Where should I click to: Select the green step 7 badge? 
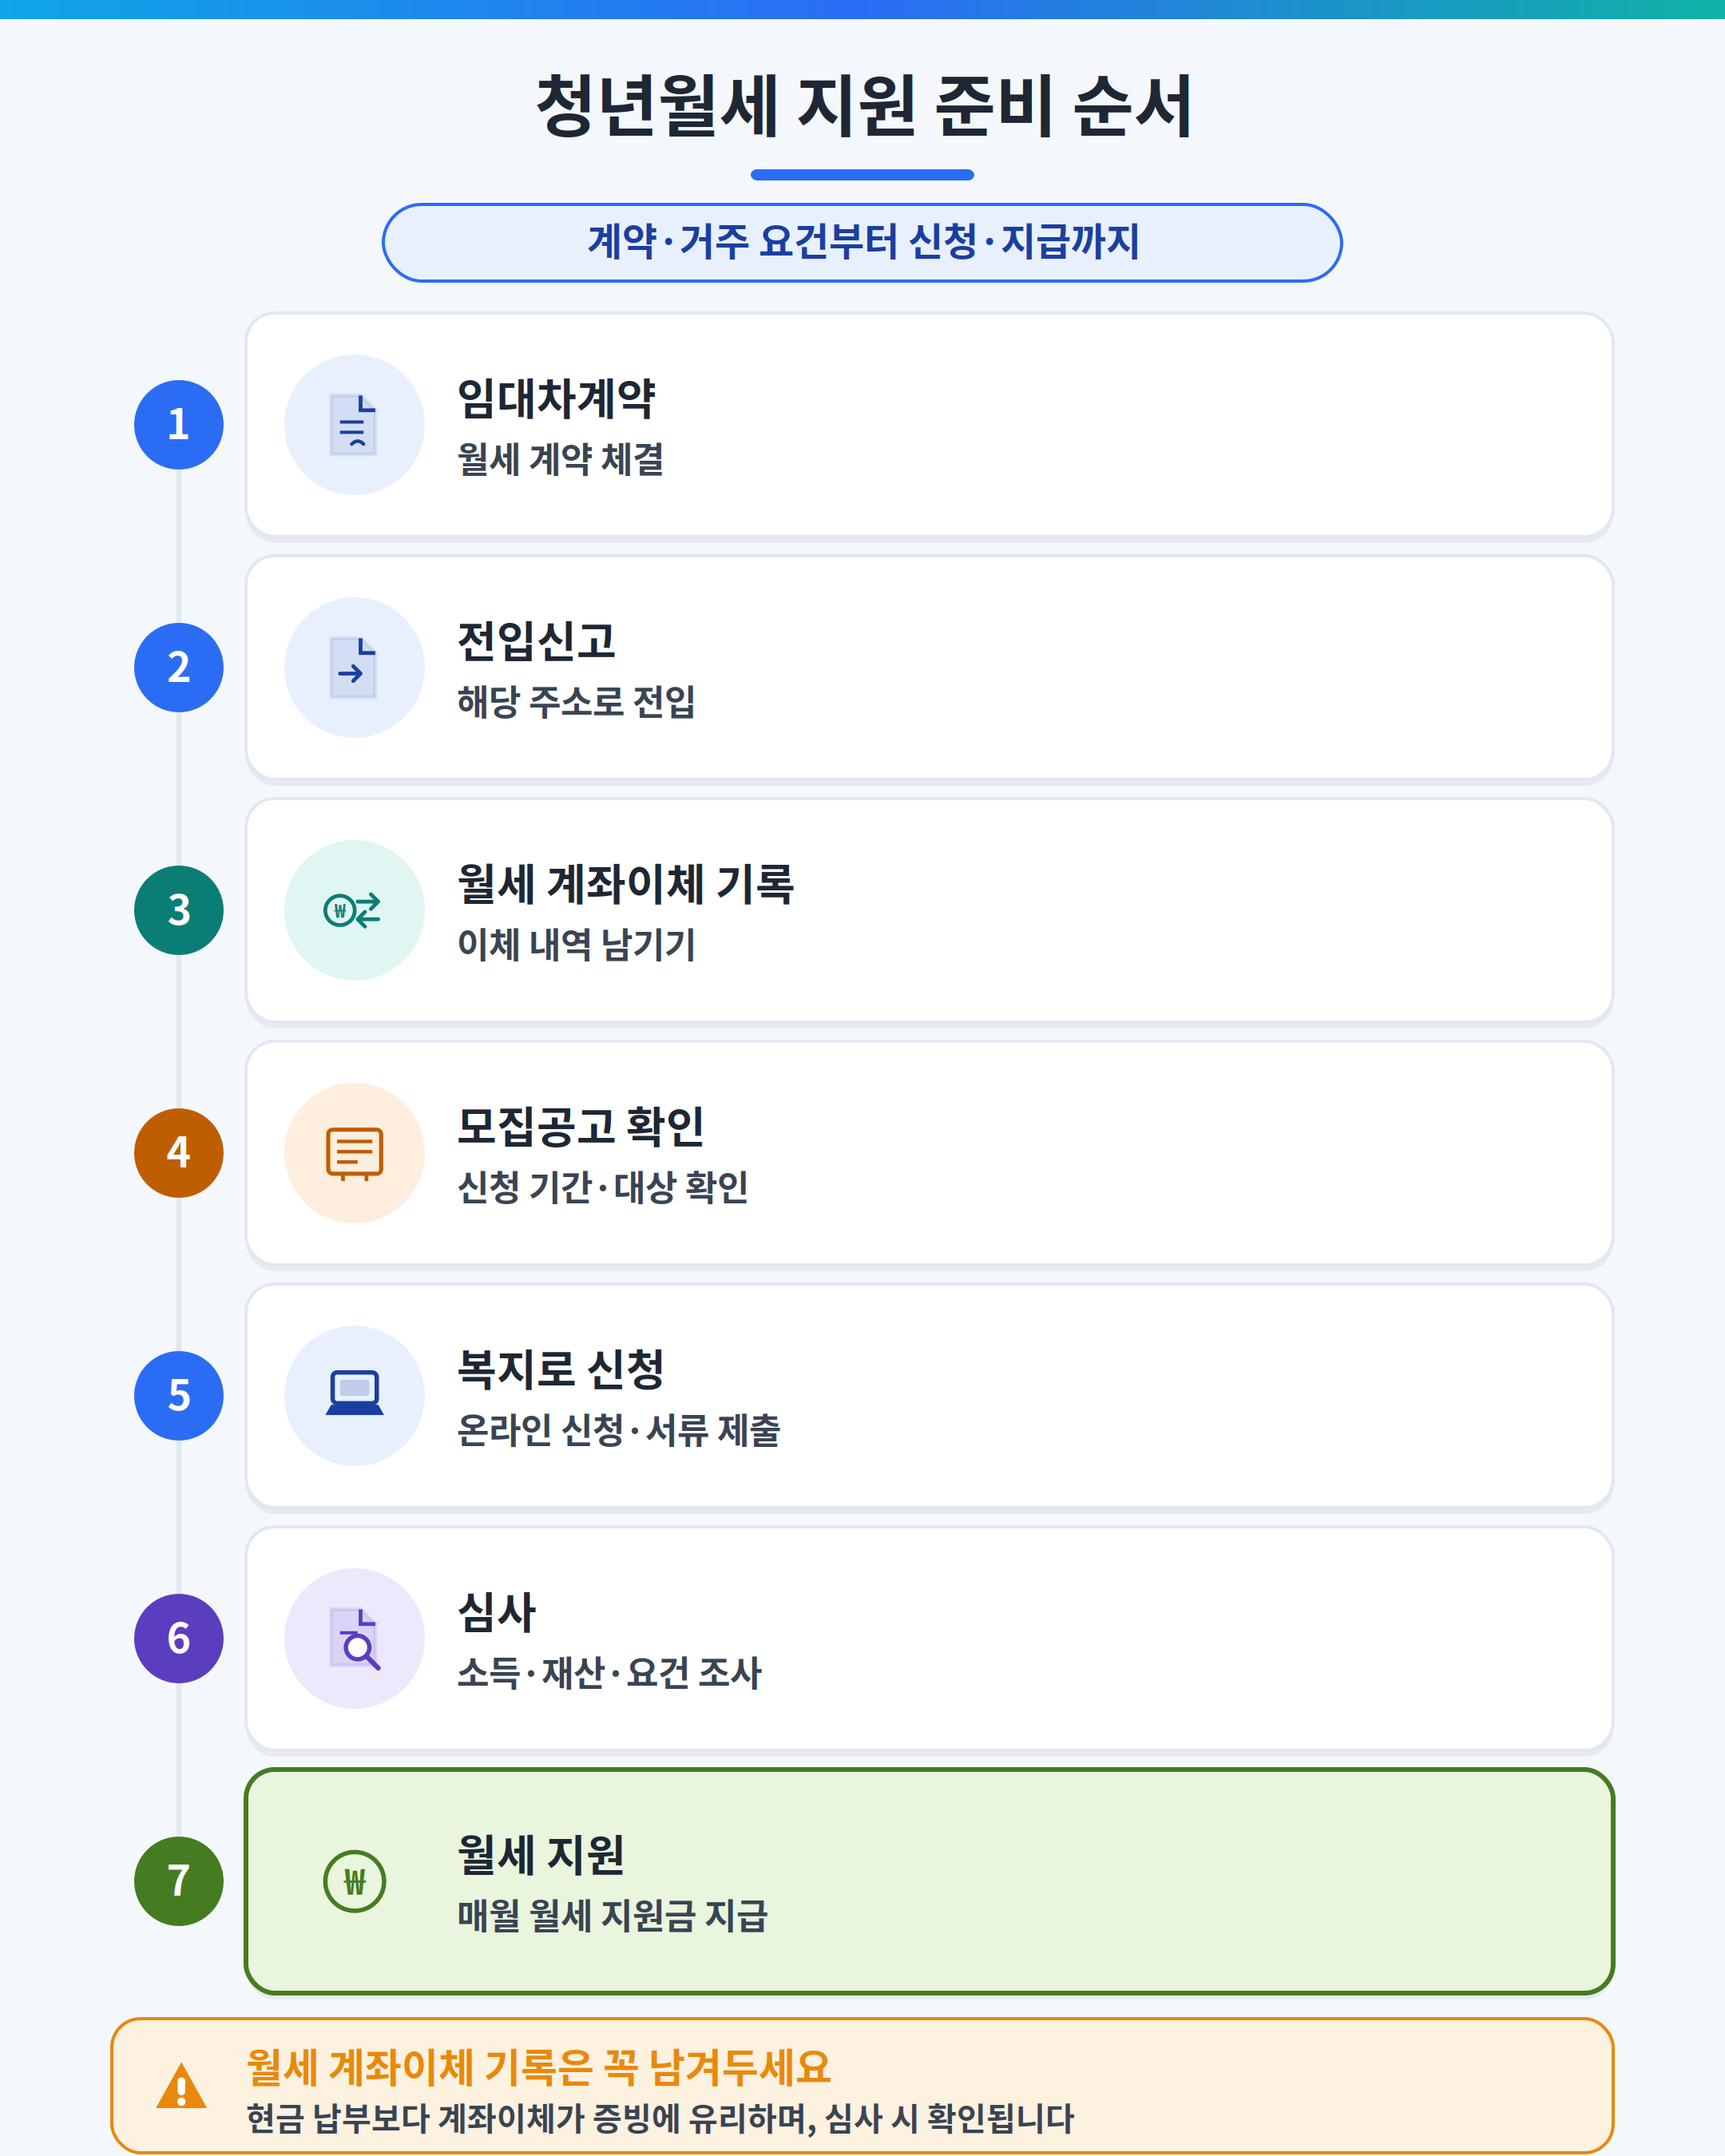179,1881
